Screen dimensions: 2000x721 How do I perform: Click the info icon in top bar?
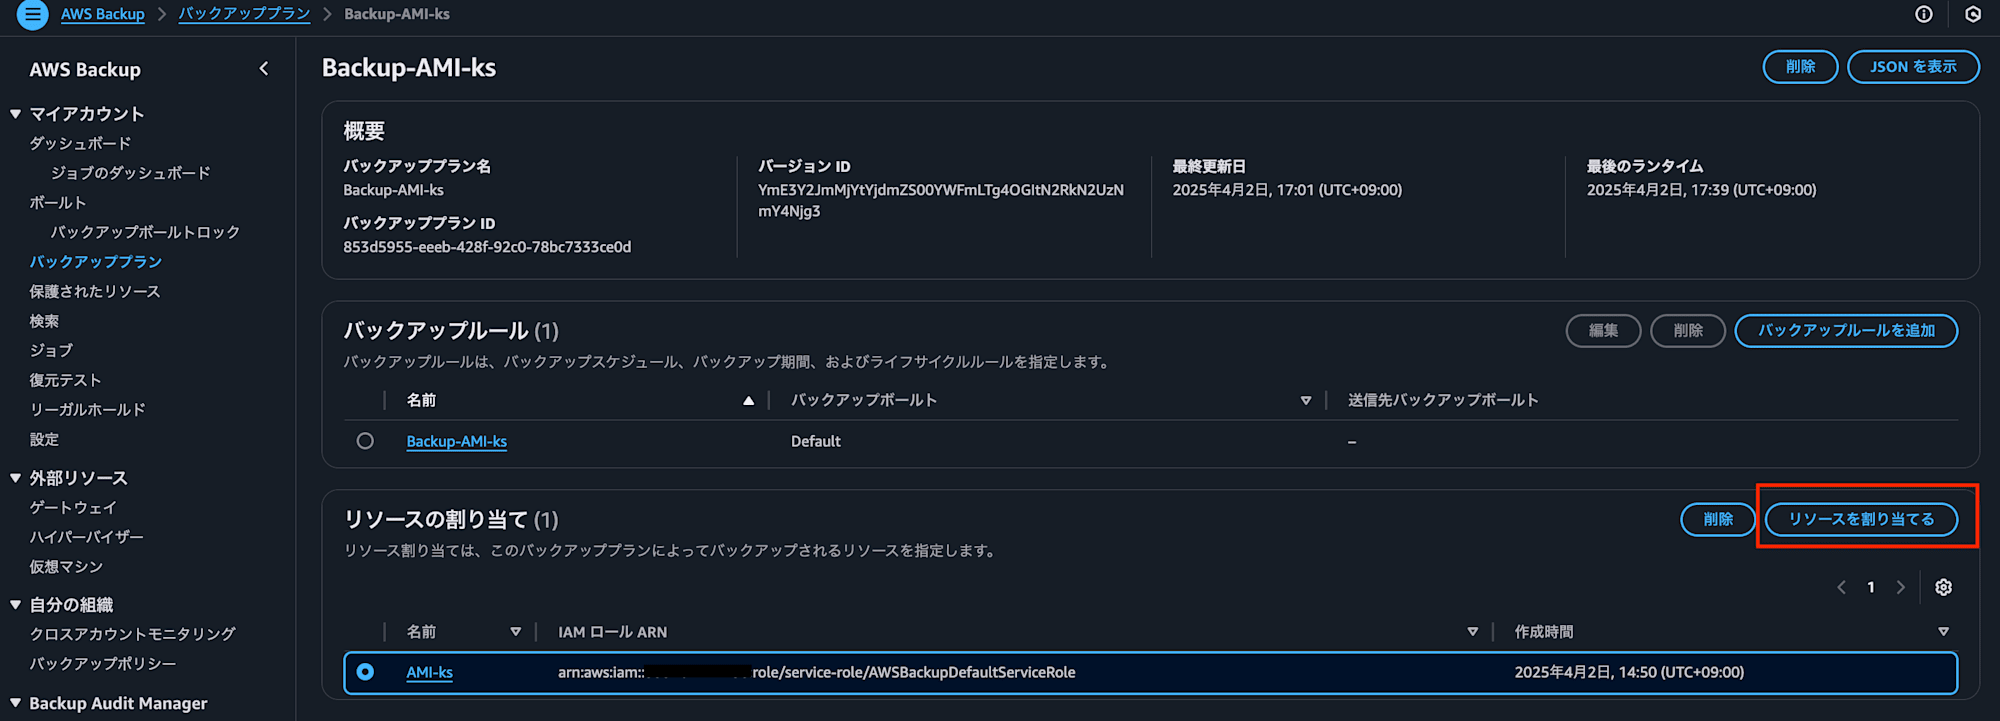pyautogui.click(x=1923, y=14)
